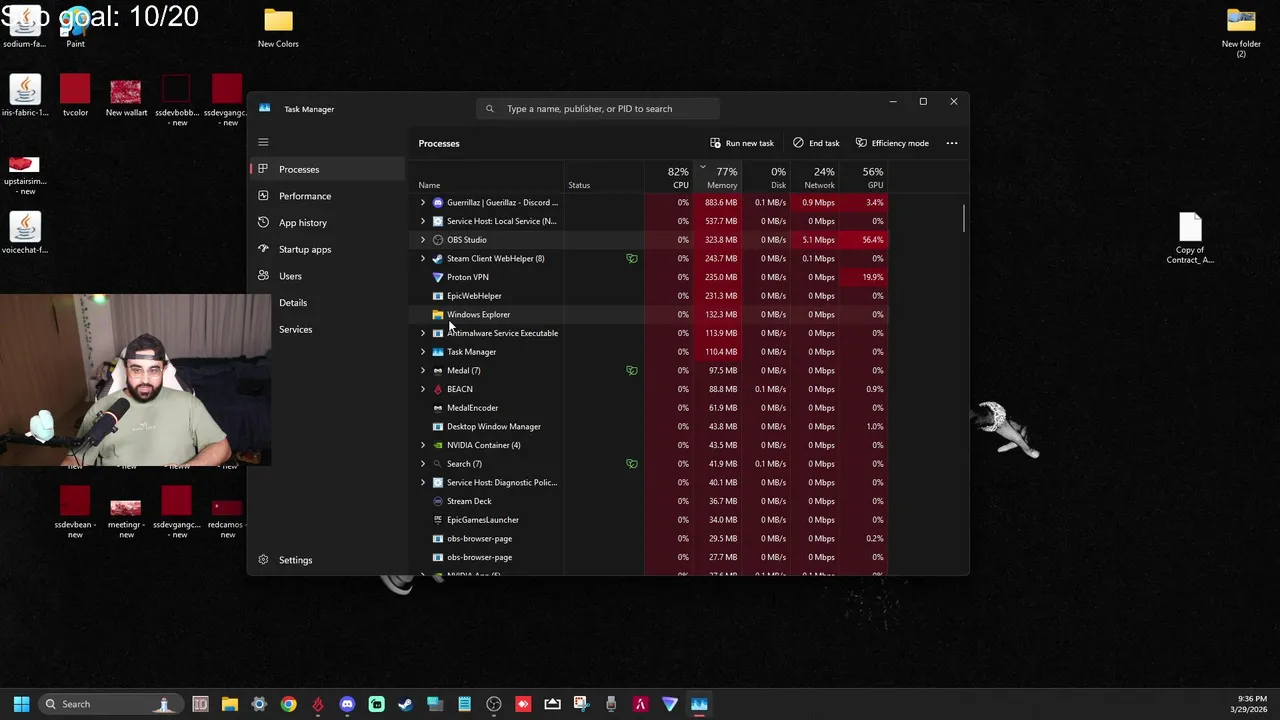Image resolution: width=1280 pixels, height=720 pixels.
Task: Sort by the Network column header
Action: tap(815, 177)
